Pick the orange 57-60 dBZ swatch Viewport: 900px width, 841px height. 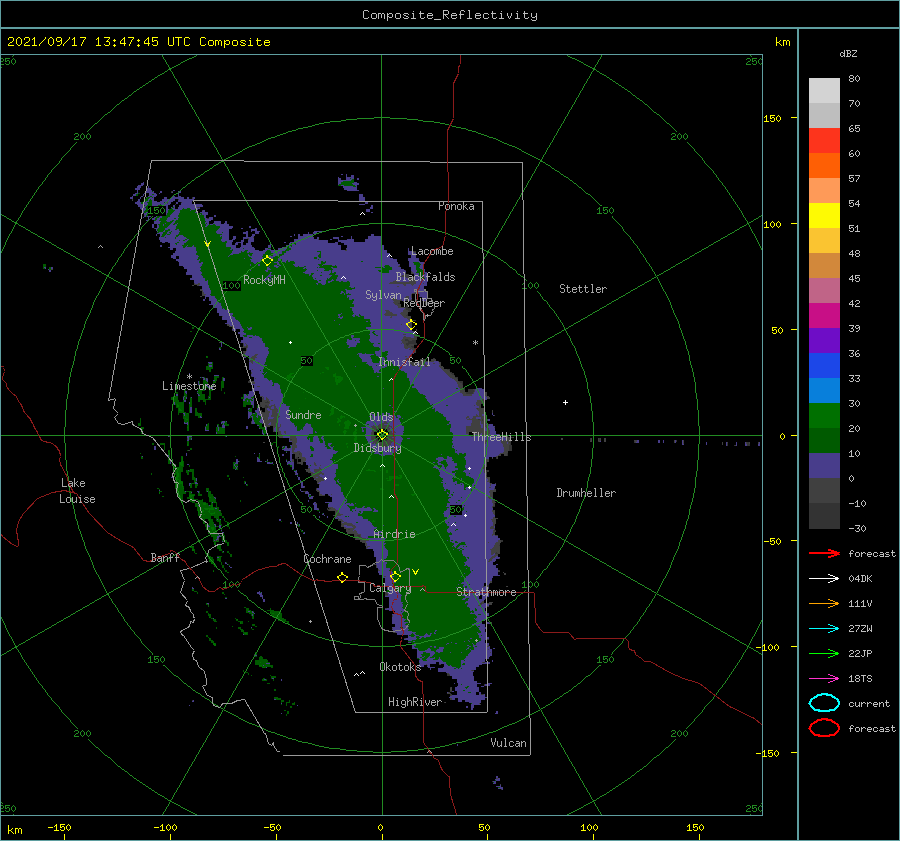[824, 165]
